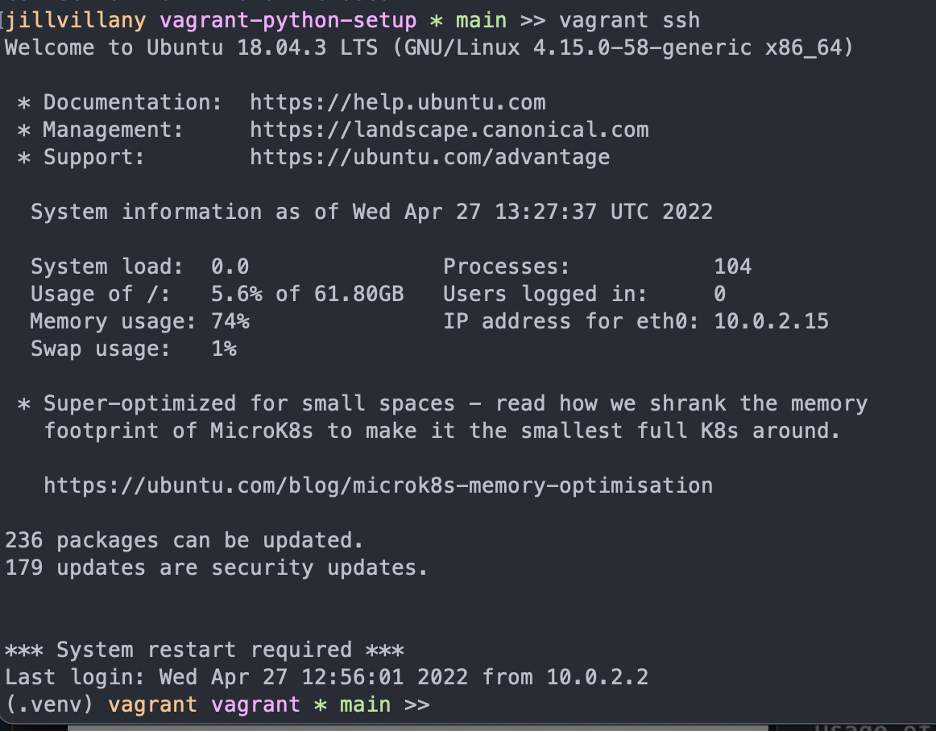This screenshot has height=732, width=936.
Task: Select the Memory usage 74% value
Action: (x=229, y=321)
